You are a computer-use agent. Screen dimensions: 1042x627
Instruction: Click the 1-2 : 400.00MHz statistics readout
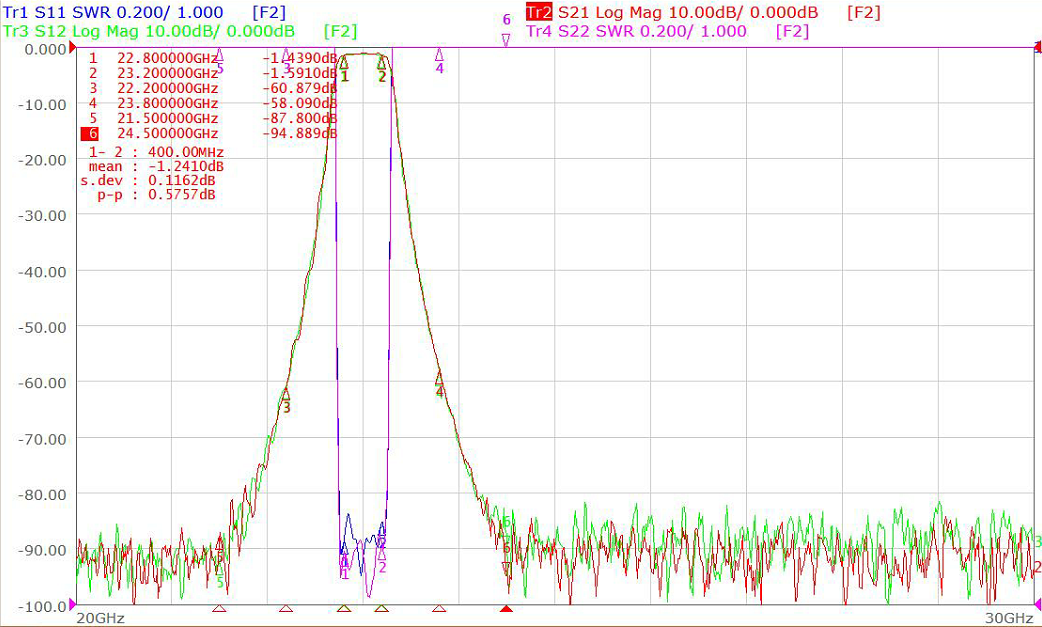tap(156, 152)
